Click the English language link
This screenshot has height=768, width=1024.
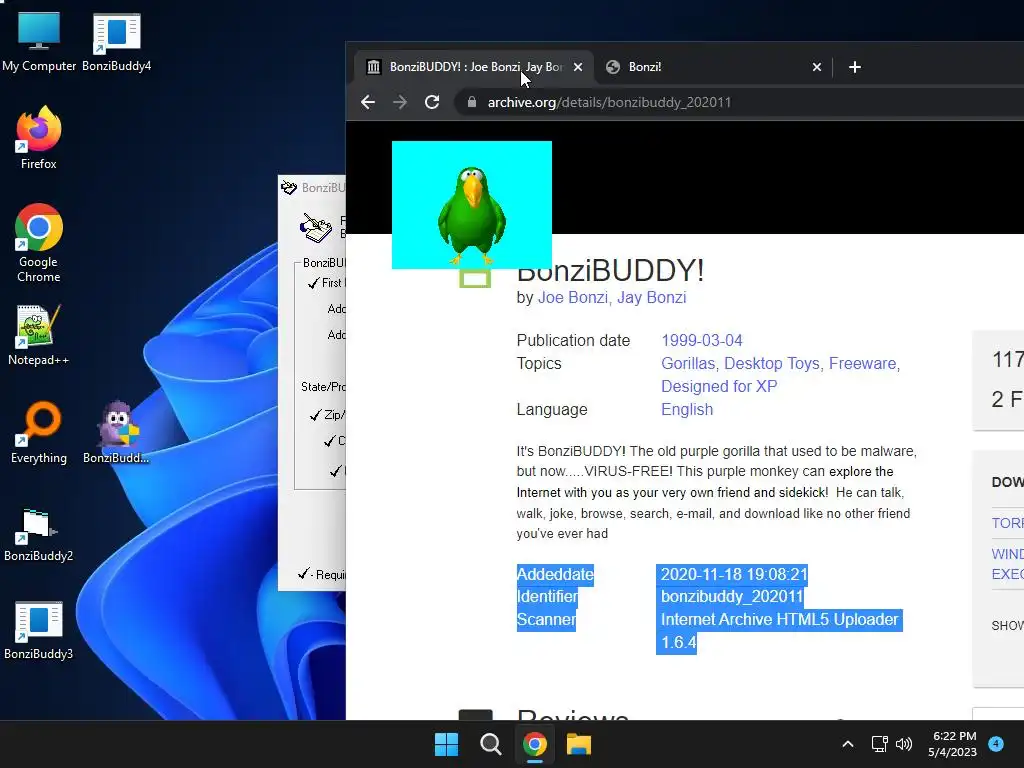point(687,409)
